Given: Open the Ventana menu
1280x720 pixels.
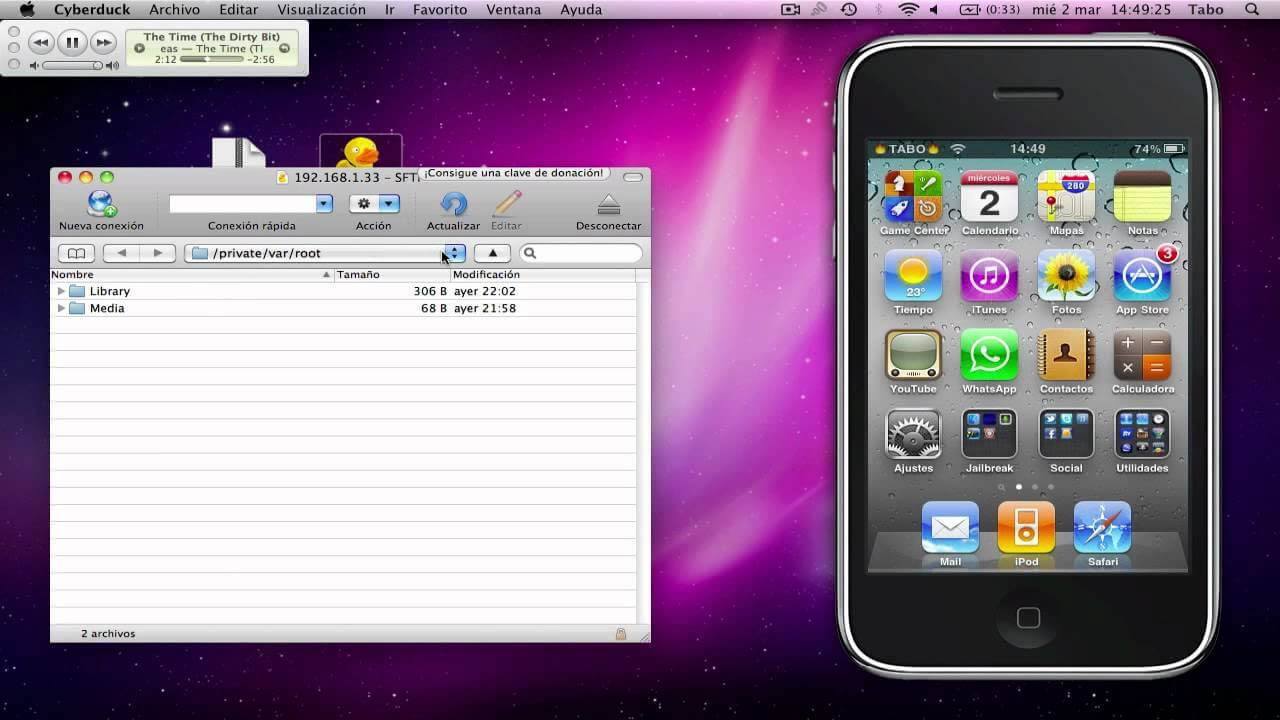Looking at the screenshot, I should coord(514,9).
